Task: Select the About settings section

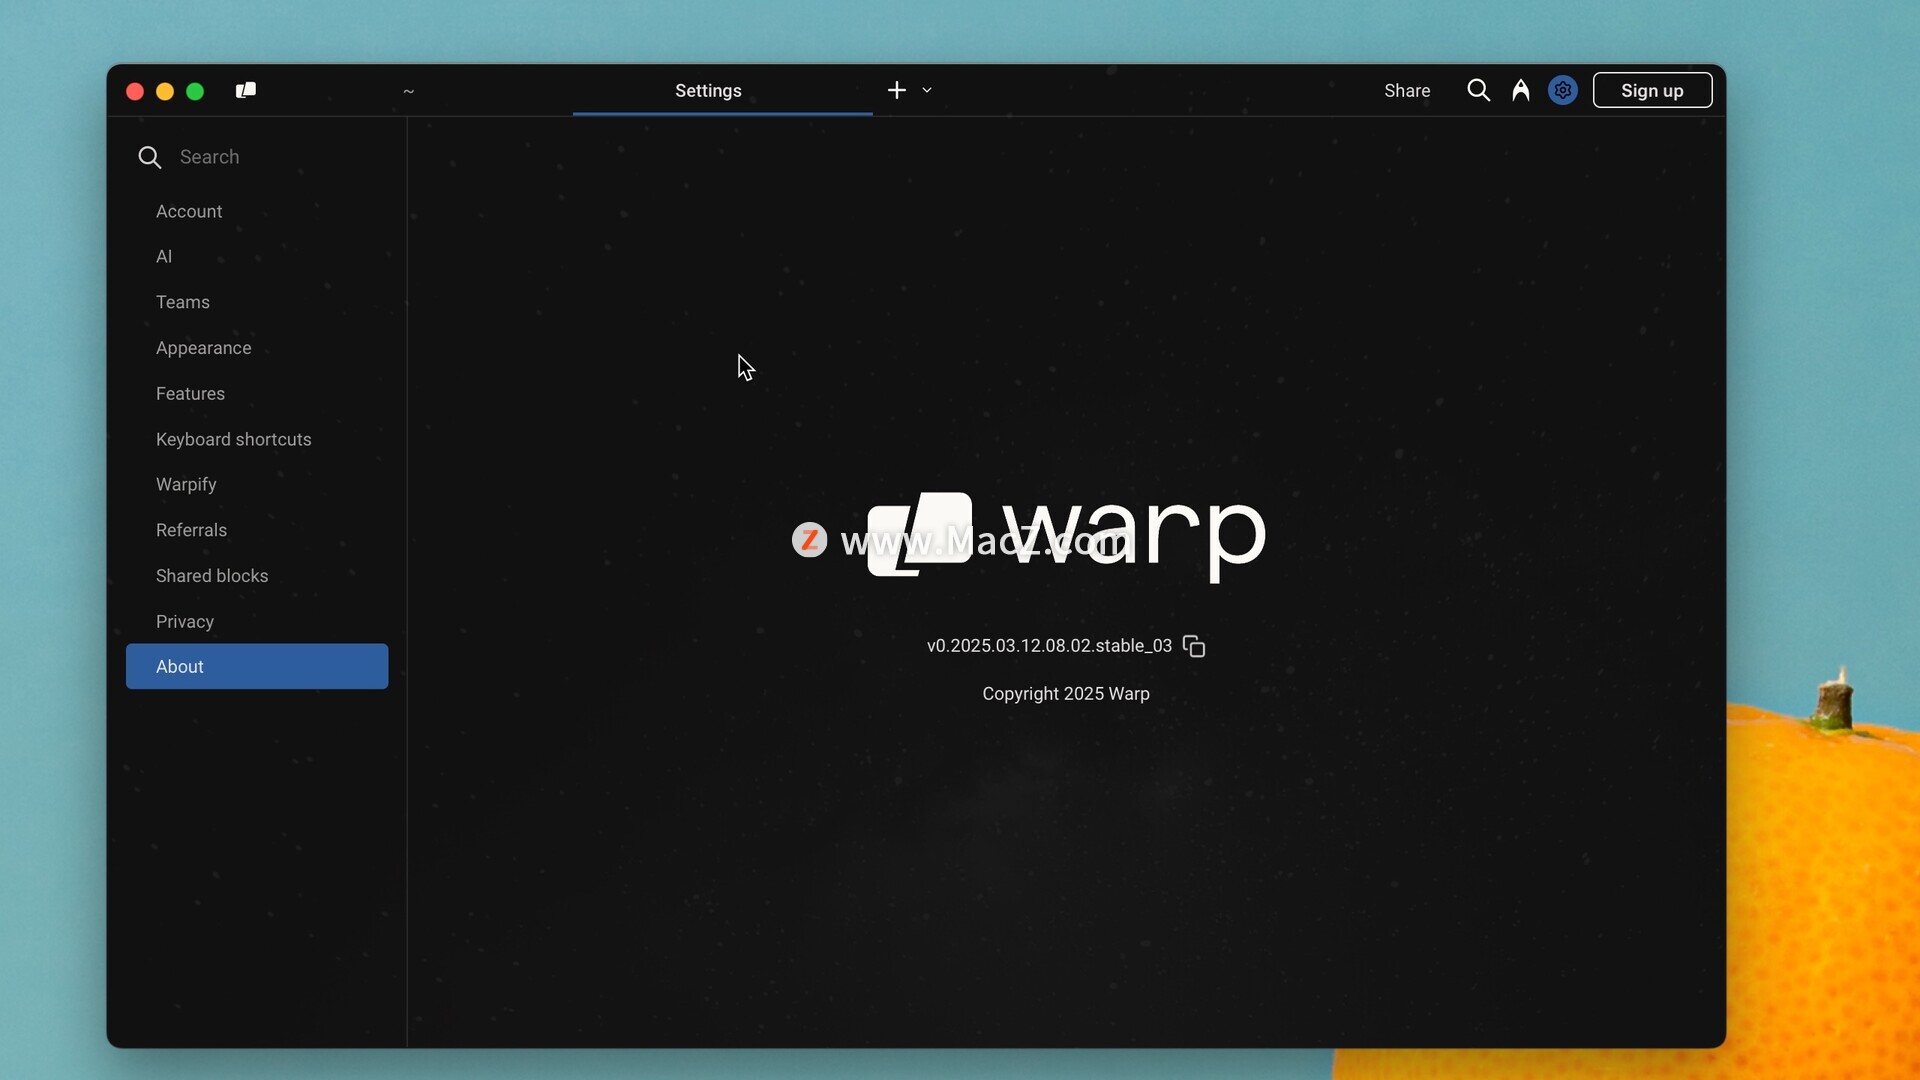Action: click(x=257, y=667)
